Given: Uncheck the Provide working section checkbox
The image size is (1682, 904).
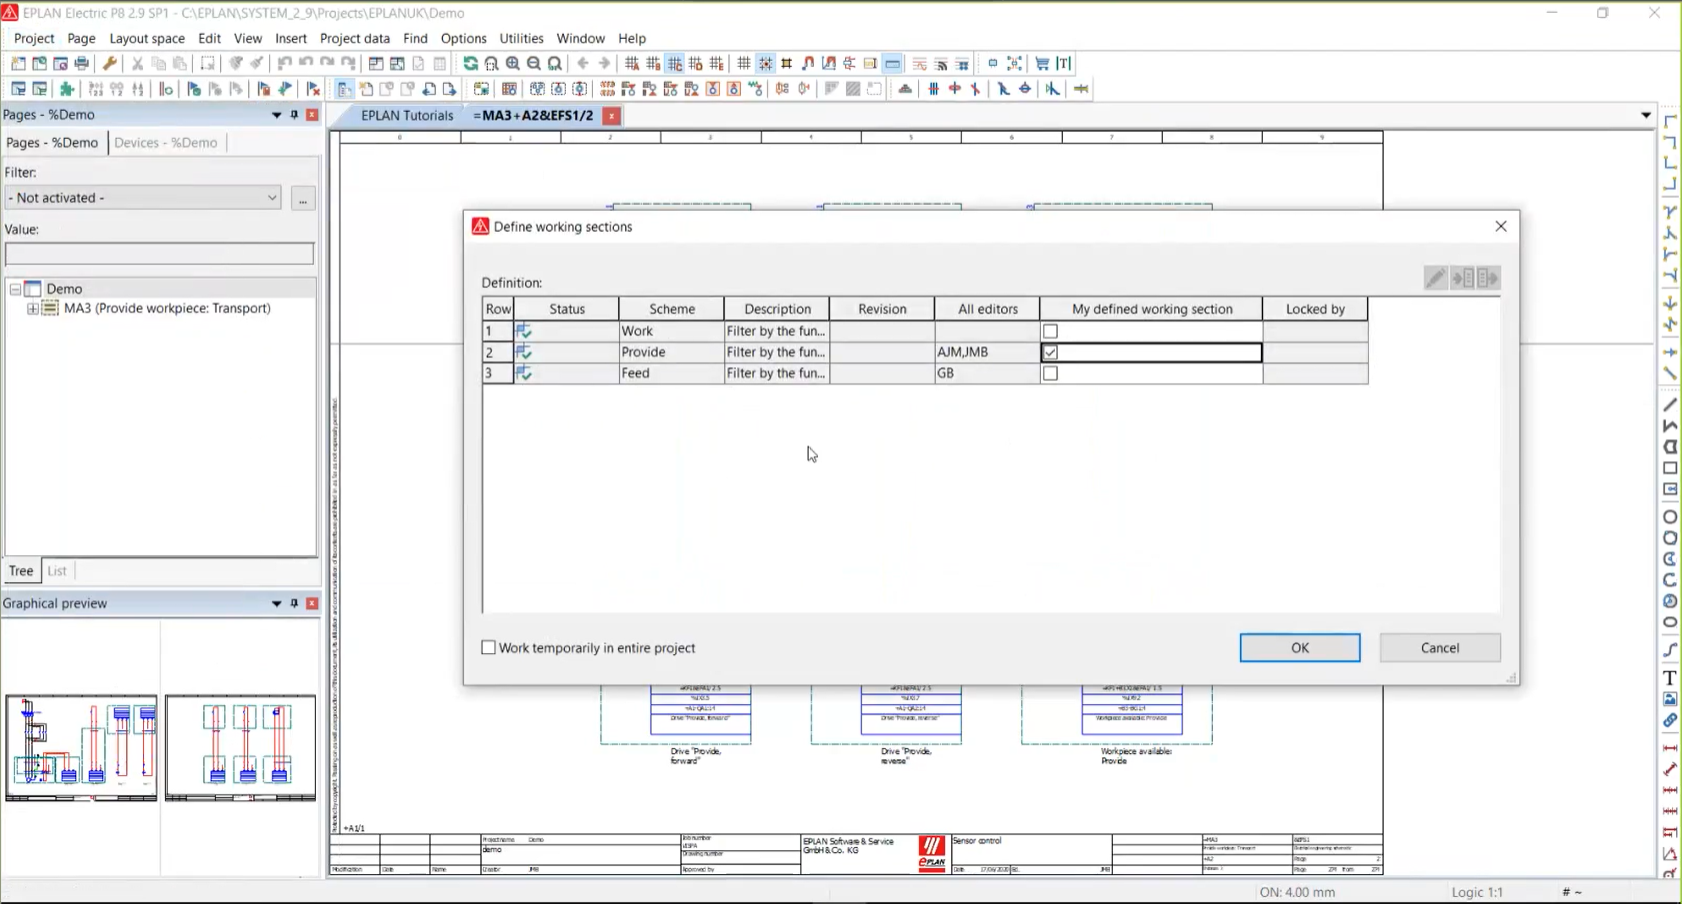Looking at the screenshot, I should pos(1051,352).
